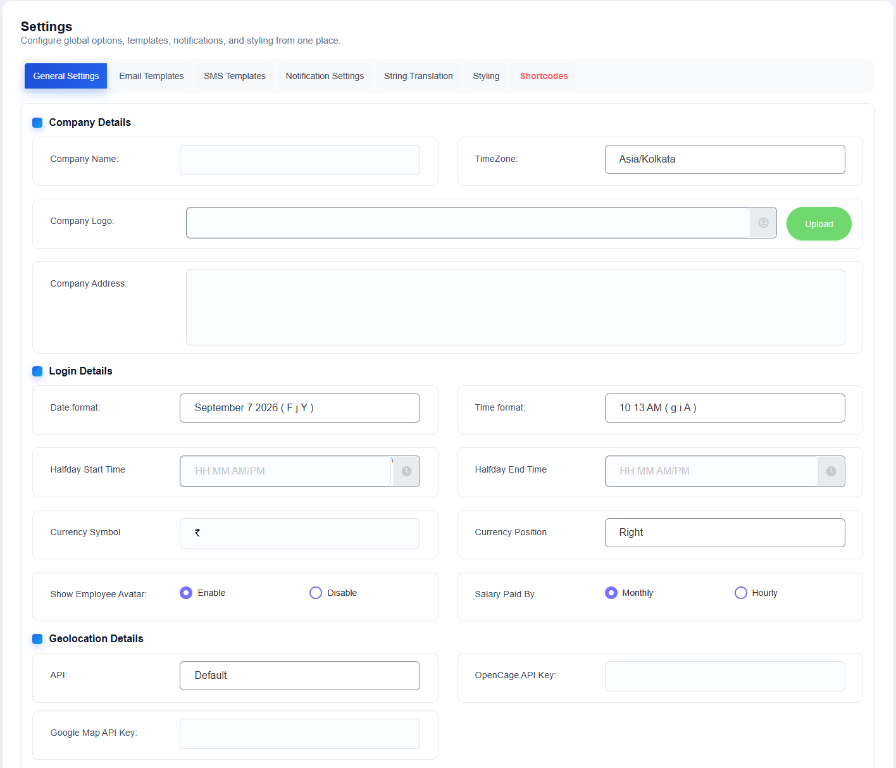This screenshot has height=768, width=896.
Task: Select Enable for Show Employee Avatar
Action: pyautogui.click(x=186, y=593)
